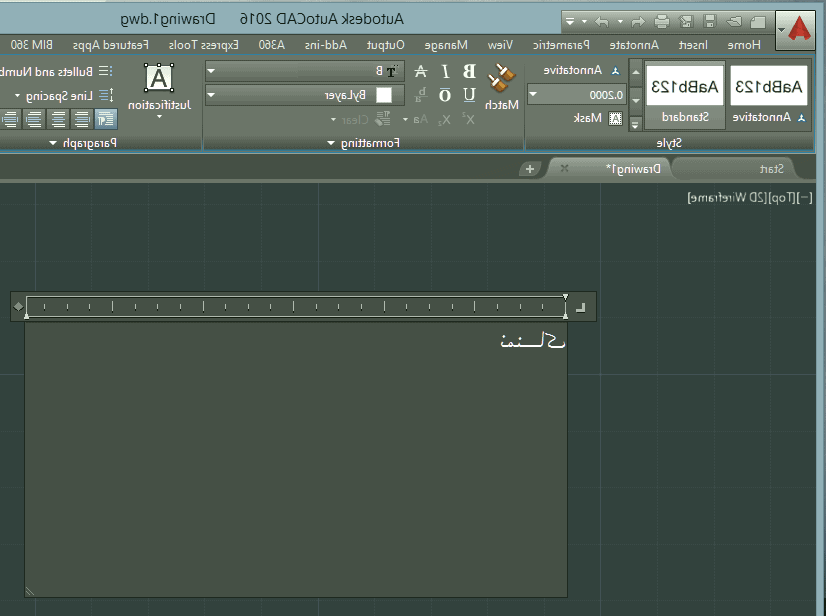Click the Stack fraction icon
Viewport: 826px width, 616px height.
421,95
